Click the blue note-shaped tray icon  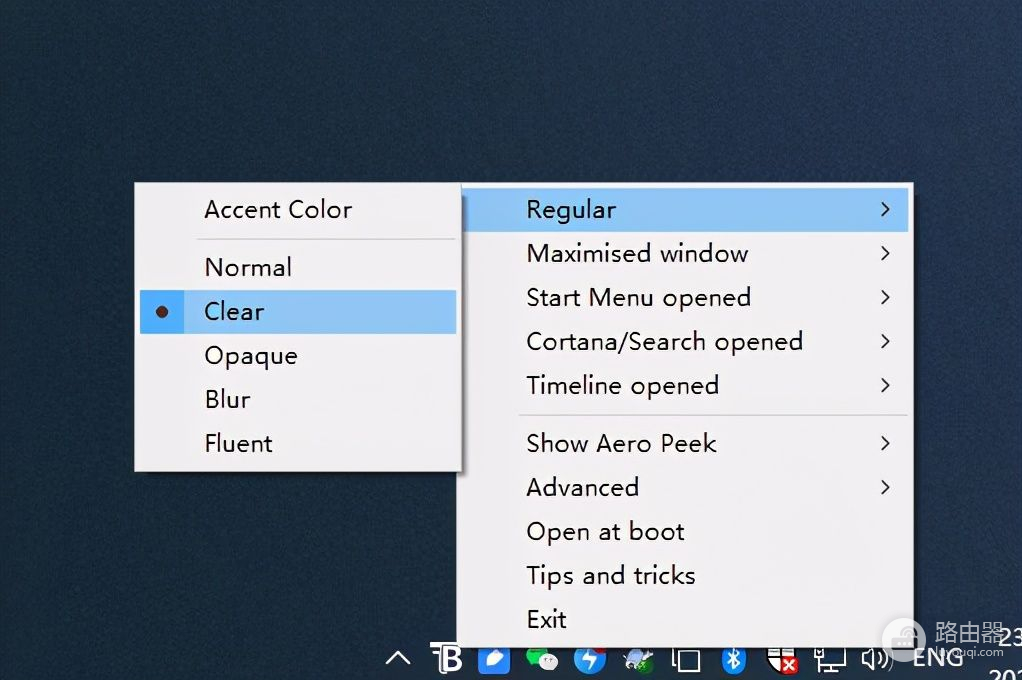tap(494, 659)
